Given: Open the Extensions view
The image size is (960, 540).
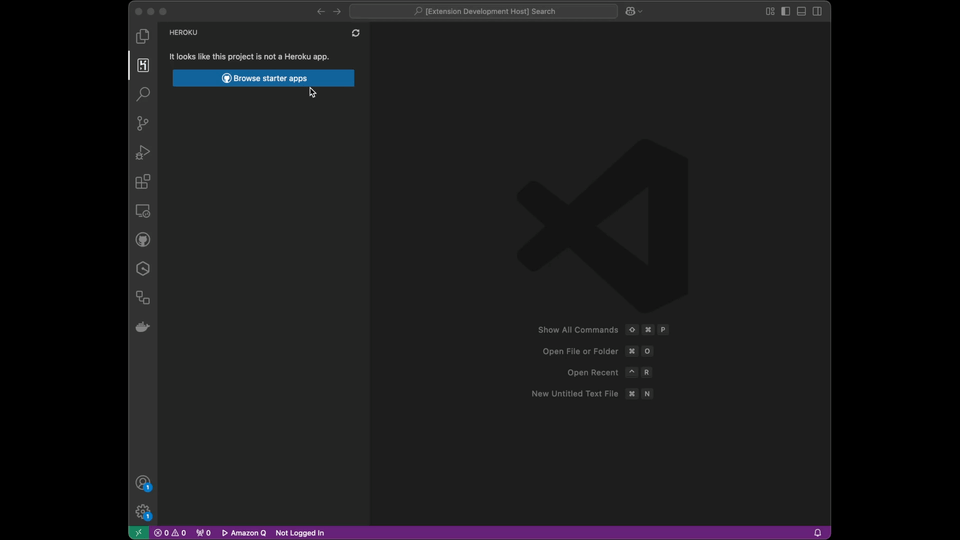Looking at the screenshot, I should (x=143, y=181).
